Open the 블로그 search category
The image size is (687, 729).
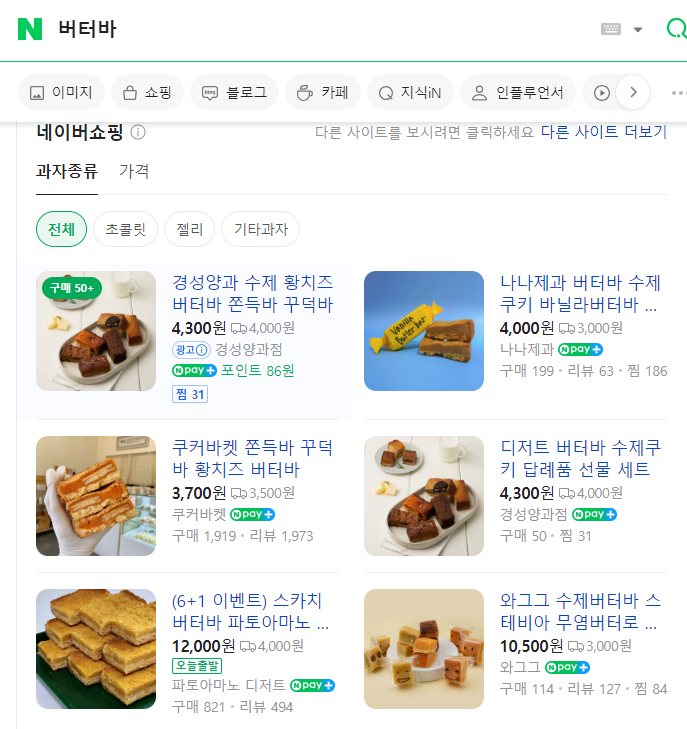[x=234, y=93]
